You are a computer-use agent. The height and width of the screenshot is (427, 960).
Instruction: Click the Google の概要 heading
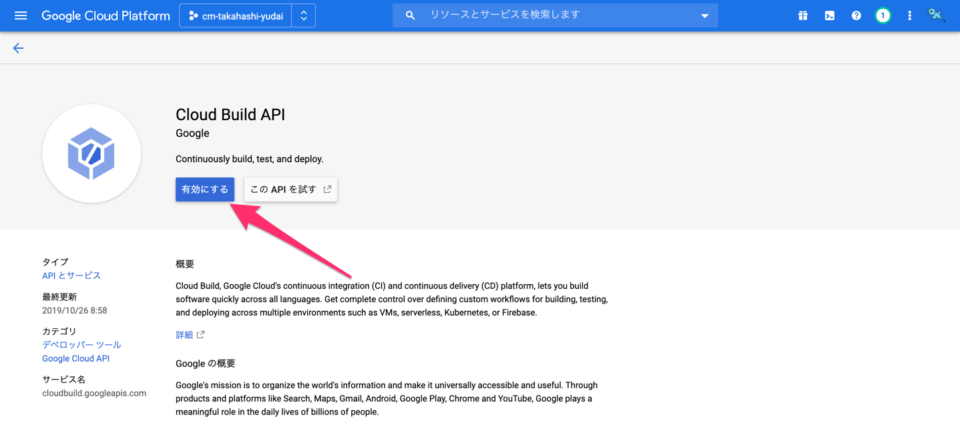coord(205,363)
